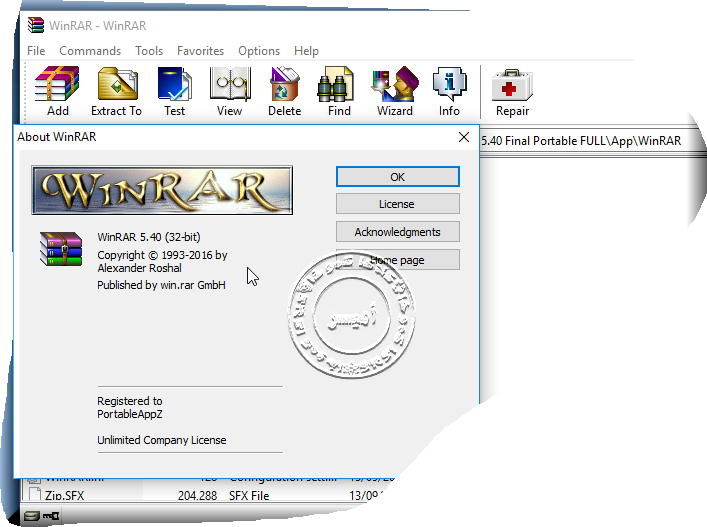Click the Unlimited Company License text
This screenshot has width=707, height=527.
pyautogui.click(x=162, y=440)
